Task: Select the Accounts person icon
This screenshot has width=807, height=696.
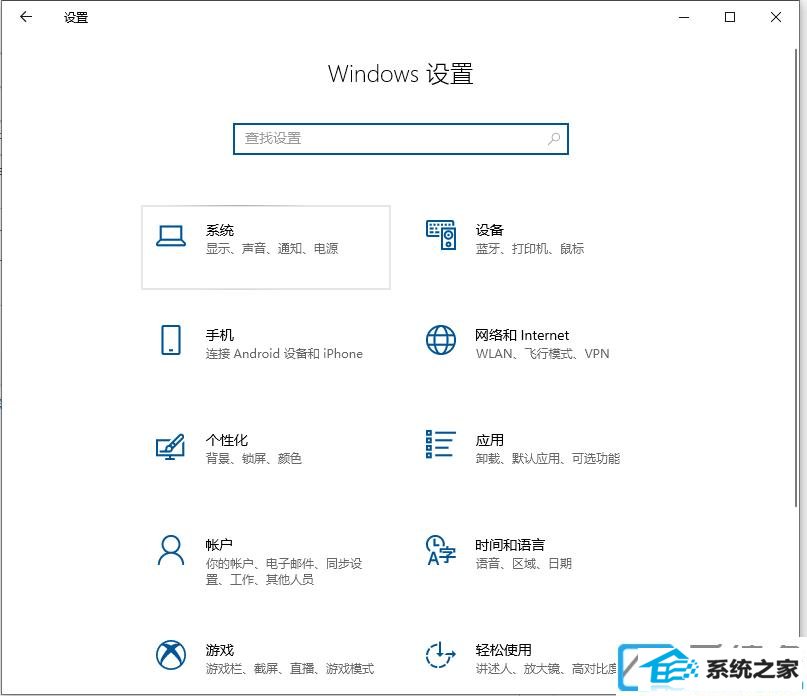Action: pos(171,550)
